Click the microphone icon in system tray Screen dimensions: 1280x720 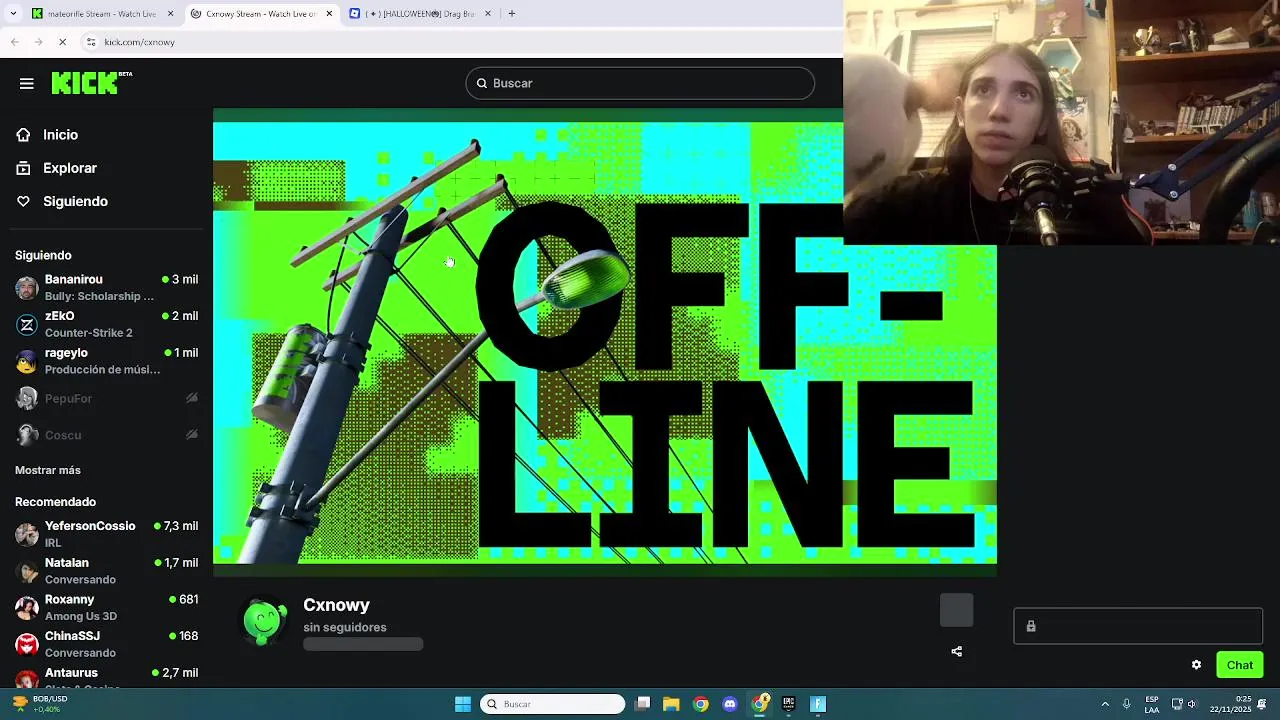[1127, 704]
